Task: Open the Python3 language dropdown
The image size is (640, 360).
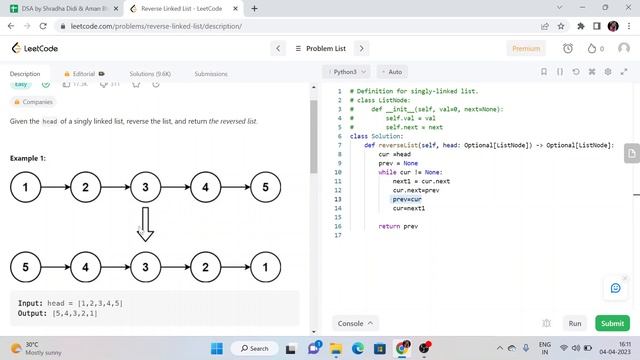Action: 347,72
